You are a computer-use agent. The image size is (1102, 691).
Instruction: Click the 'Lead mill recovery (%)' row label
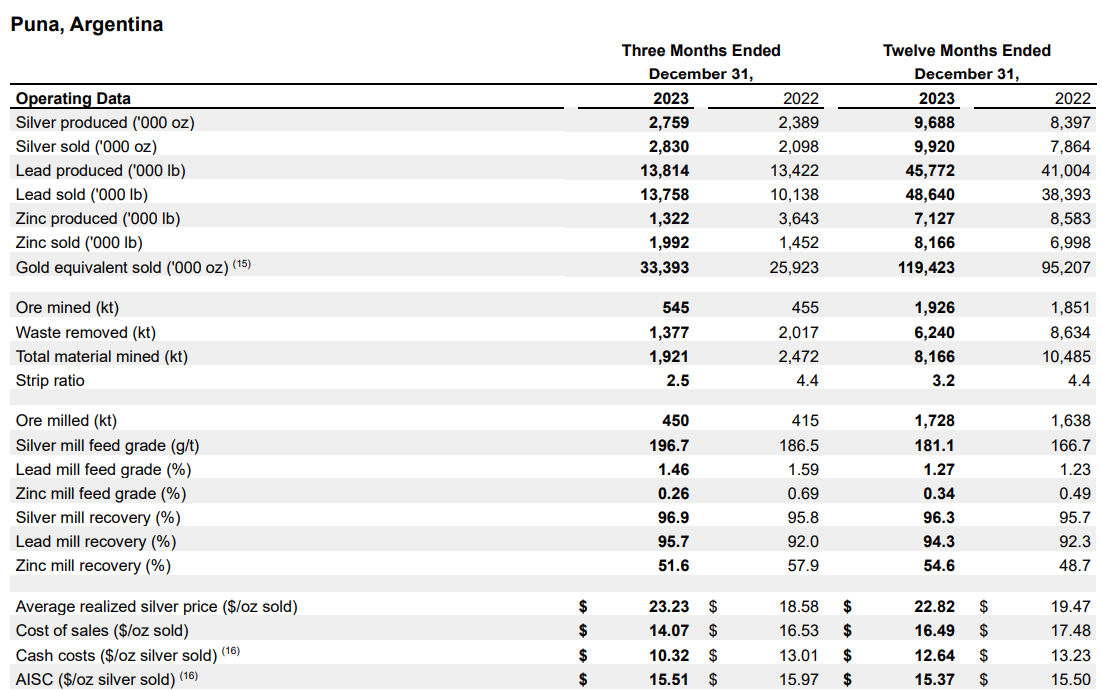pos(95,541)
